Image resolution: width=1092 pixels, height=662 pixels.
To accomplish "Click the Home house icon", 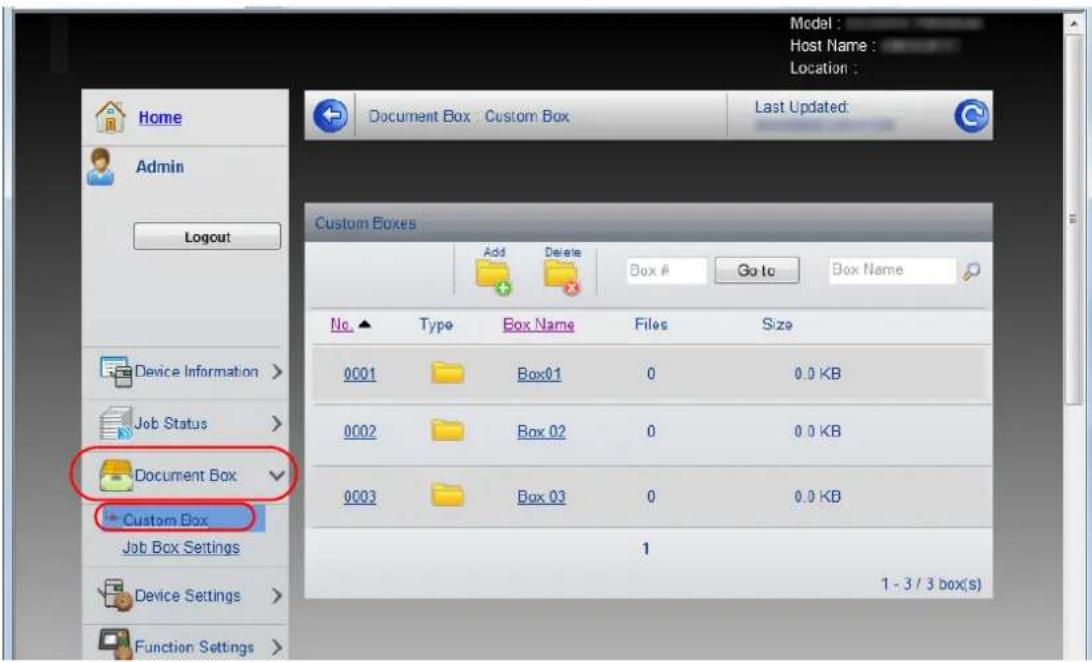I will [x=110, y=117].
